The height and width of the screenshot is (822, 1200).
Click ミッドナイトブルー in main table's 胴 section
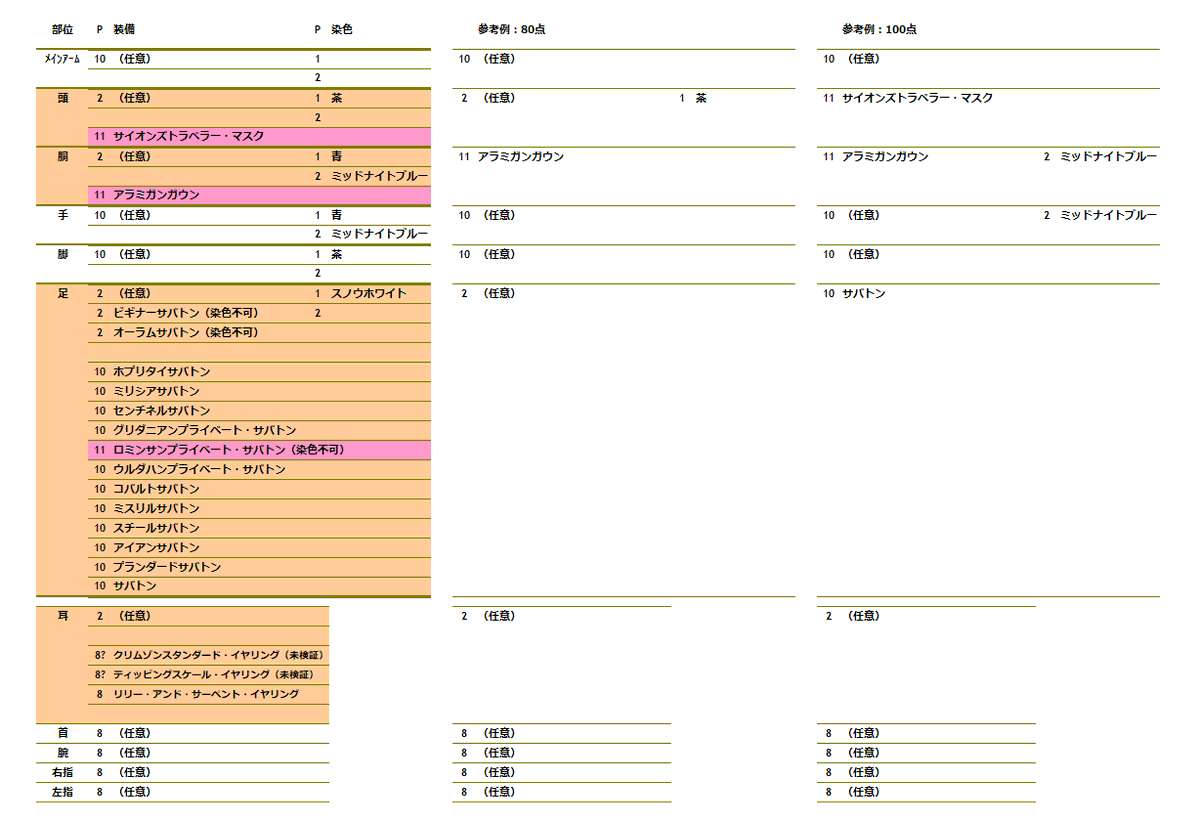(379, 176)
